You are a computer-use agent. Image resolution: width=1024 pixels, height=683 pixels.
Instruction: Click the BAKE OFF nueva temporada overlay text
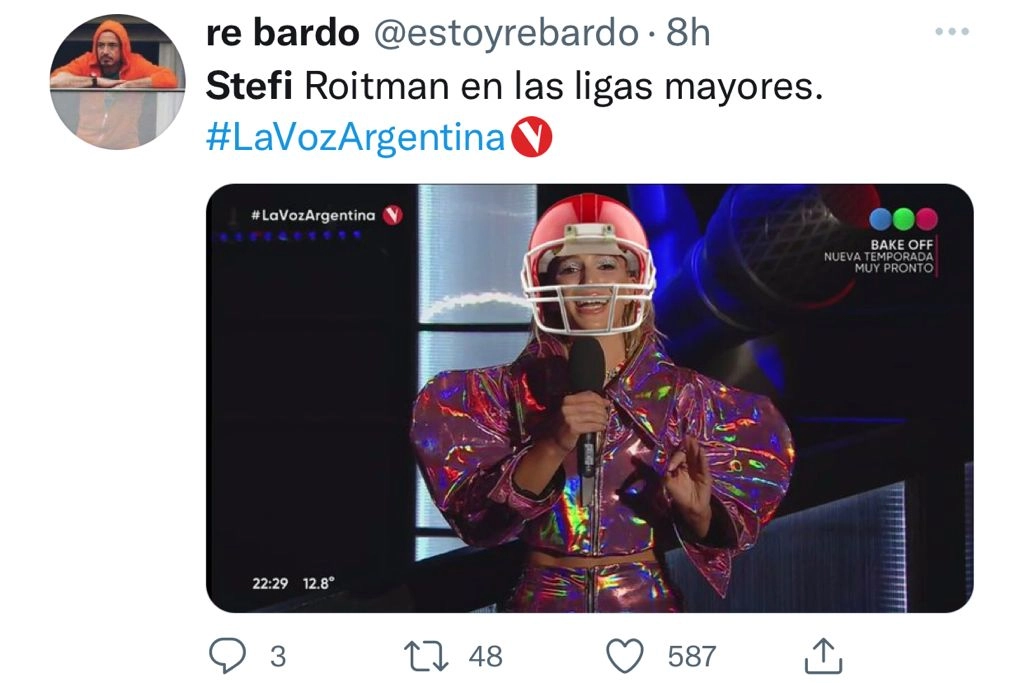tap(879, 256)
